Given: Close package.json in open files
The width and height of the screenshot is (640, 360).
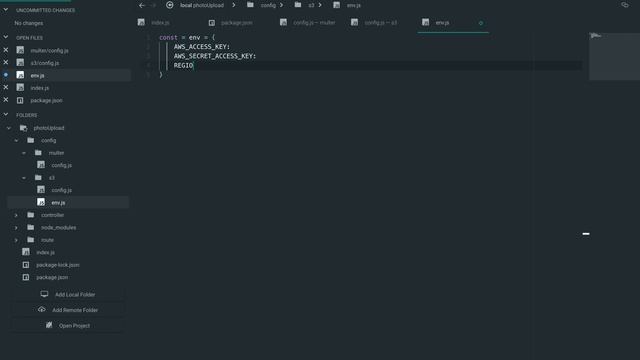Looking at the screenshot, I should (6, 100).
